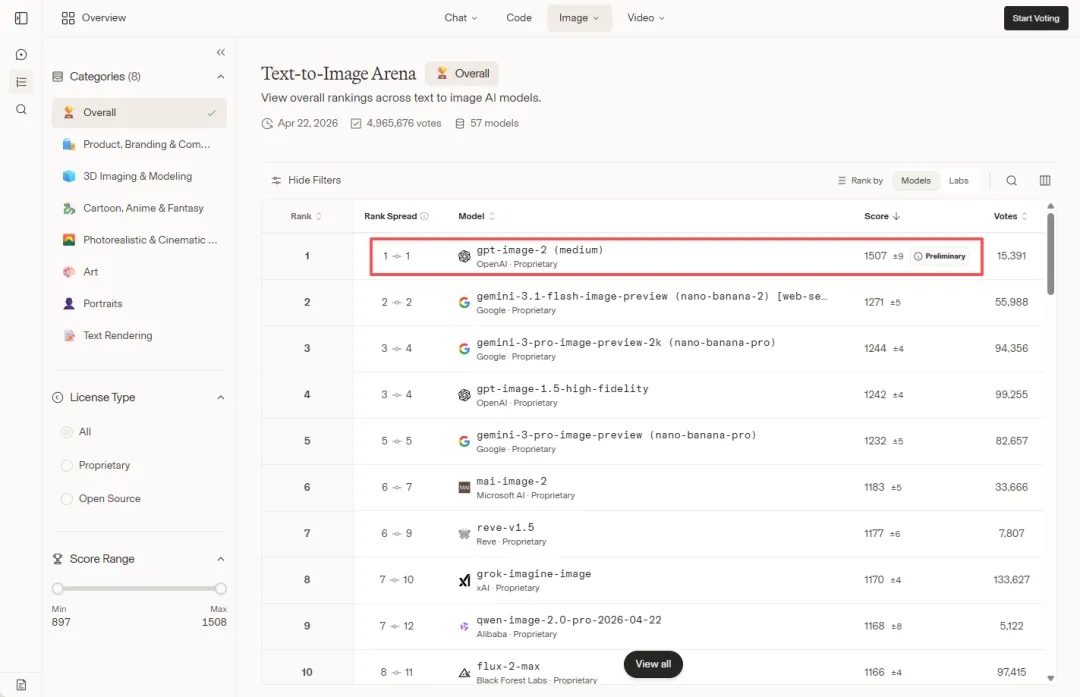This screenshot has height=697, width=1080.
Task: Open the document icon at bottom of left rail
Action: coord(21,685)
